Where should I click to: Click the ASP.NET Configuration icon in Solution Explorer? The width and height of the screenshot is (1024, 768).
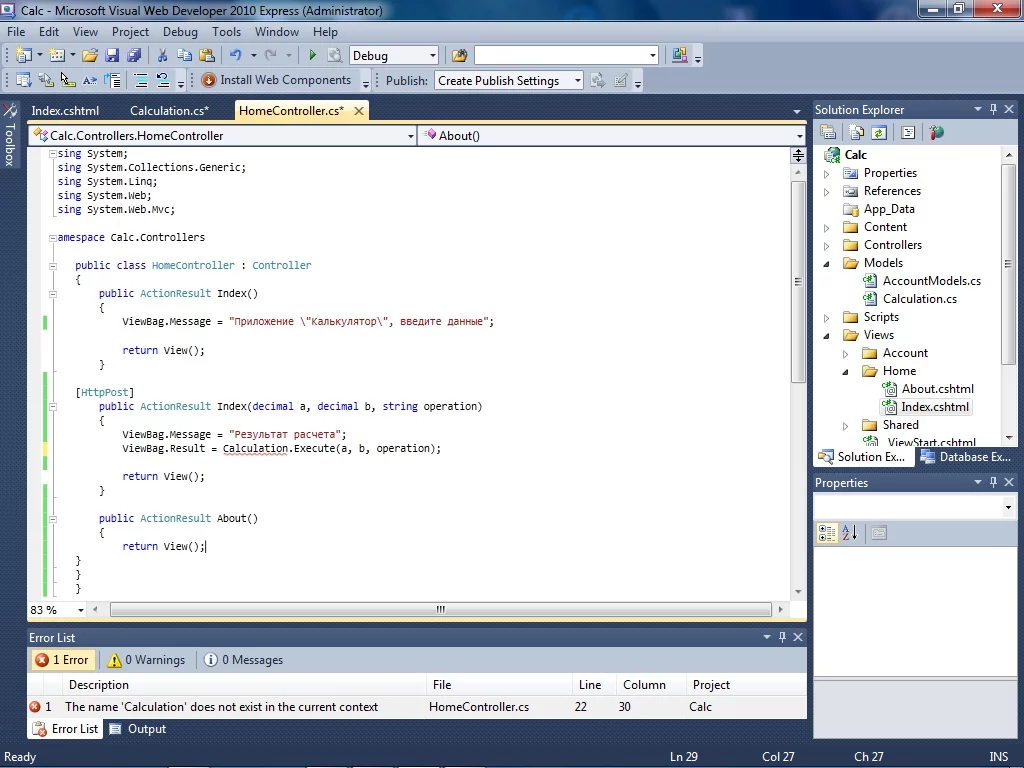click(936, 132)
